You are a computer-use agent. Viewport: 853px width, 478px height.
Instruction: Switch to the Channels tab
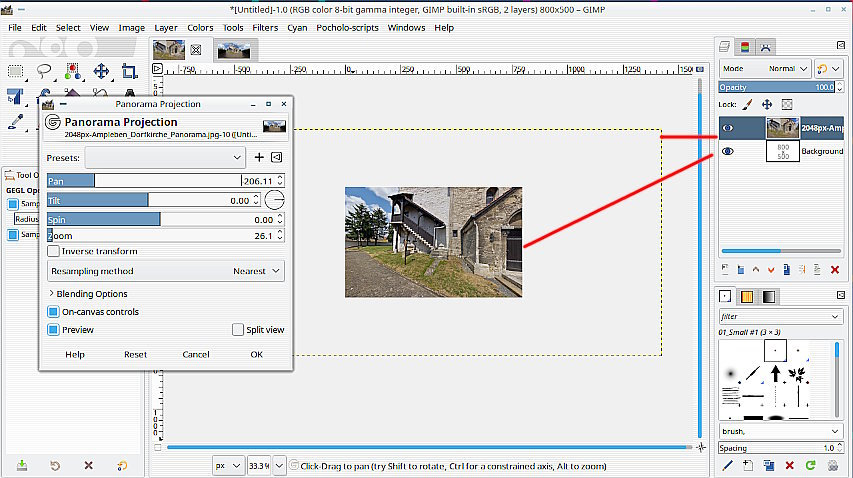click(745, 47)
